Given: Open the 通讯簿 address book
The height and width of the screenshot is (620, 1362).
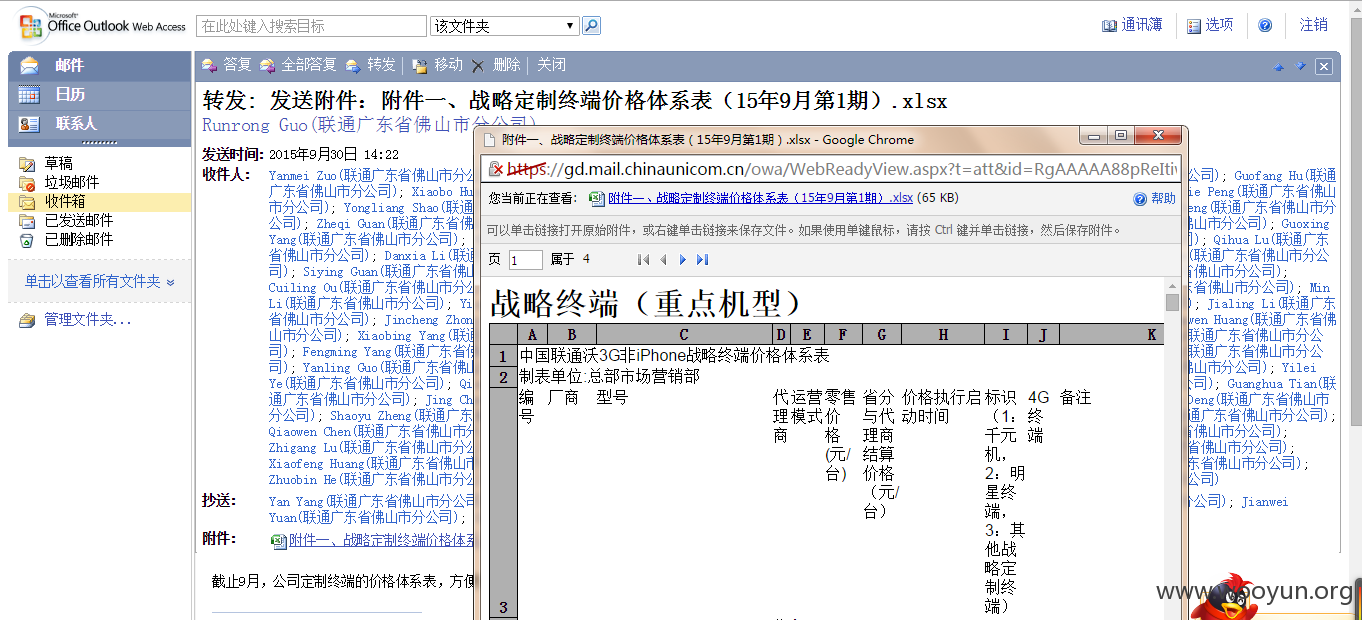Looking at the screenshot, I should click(x=1132, y=25).
